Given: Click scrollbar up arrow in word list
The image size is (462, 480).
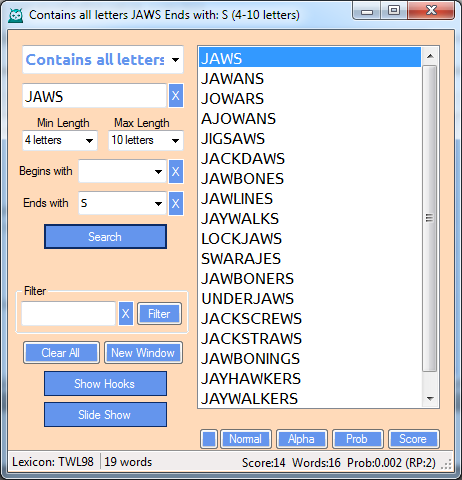Looking at the screenshot, I should (430, 56).
